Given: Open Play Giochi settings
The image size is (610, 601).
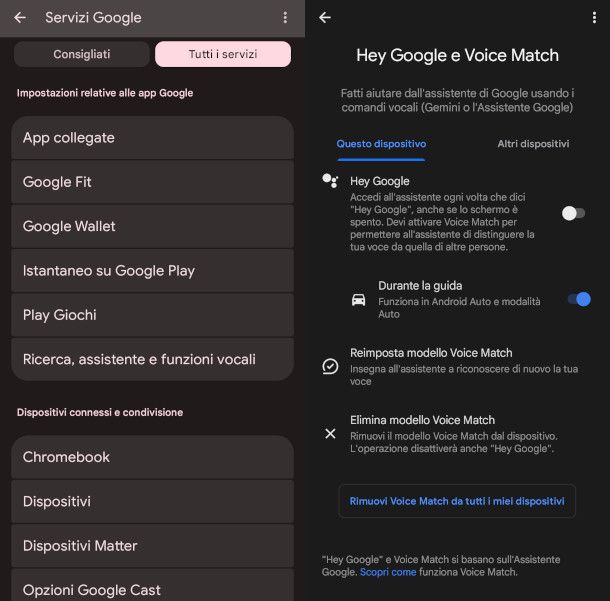Looking at the screenshot, I should click(x=152, y=315).
